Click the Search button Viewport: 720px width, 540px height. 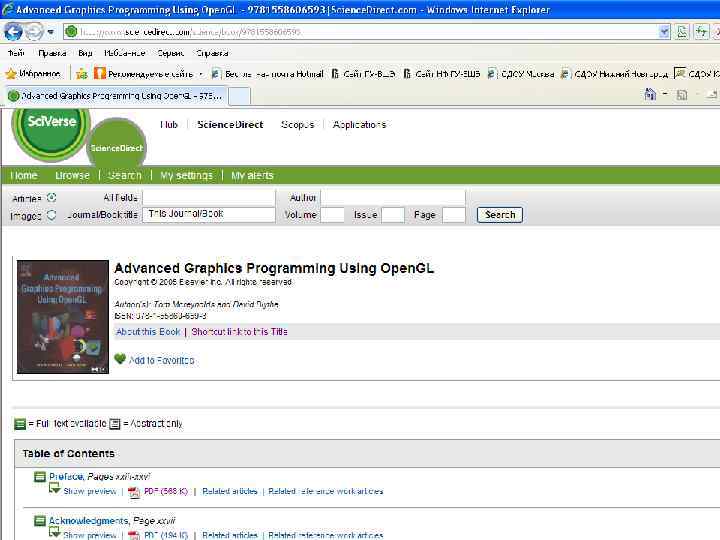pyautogui.click(x=500, y=215)
